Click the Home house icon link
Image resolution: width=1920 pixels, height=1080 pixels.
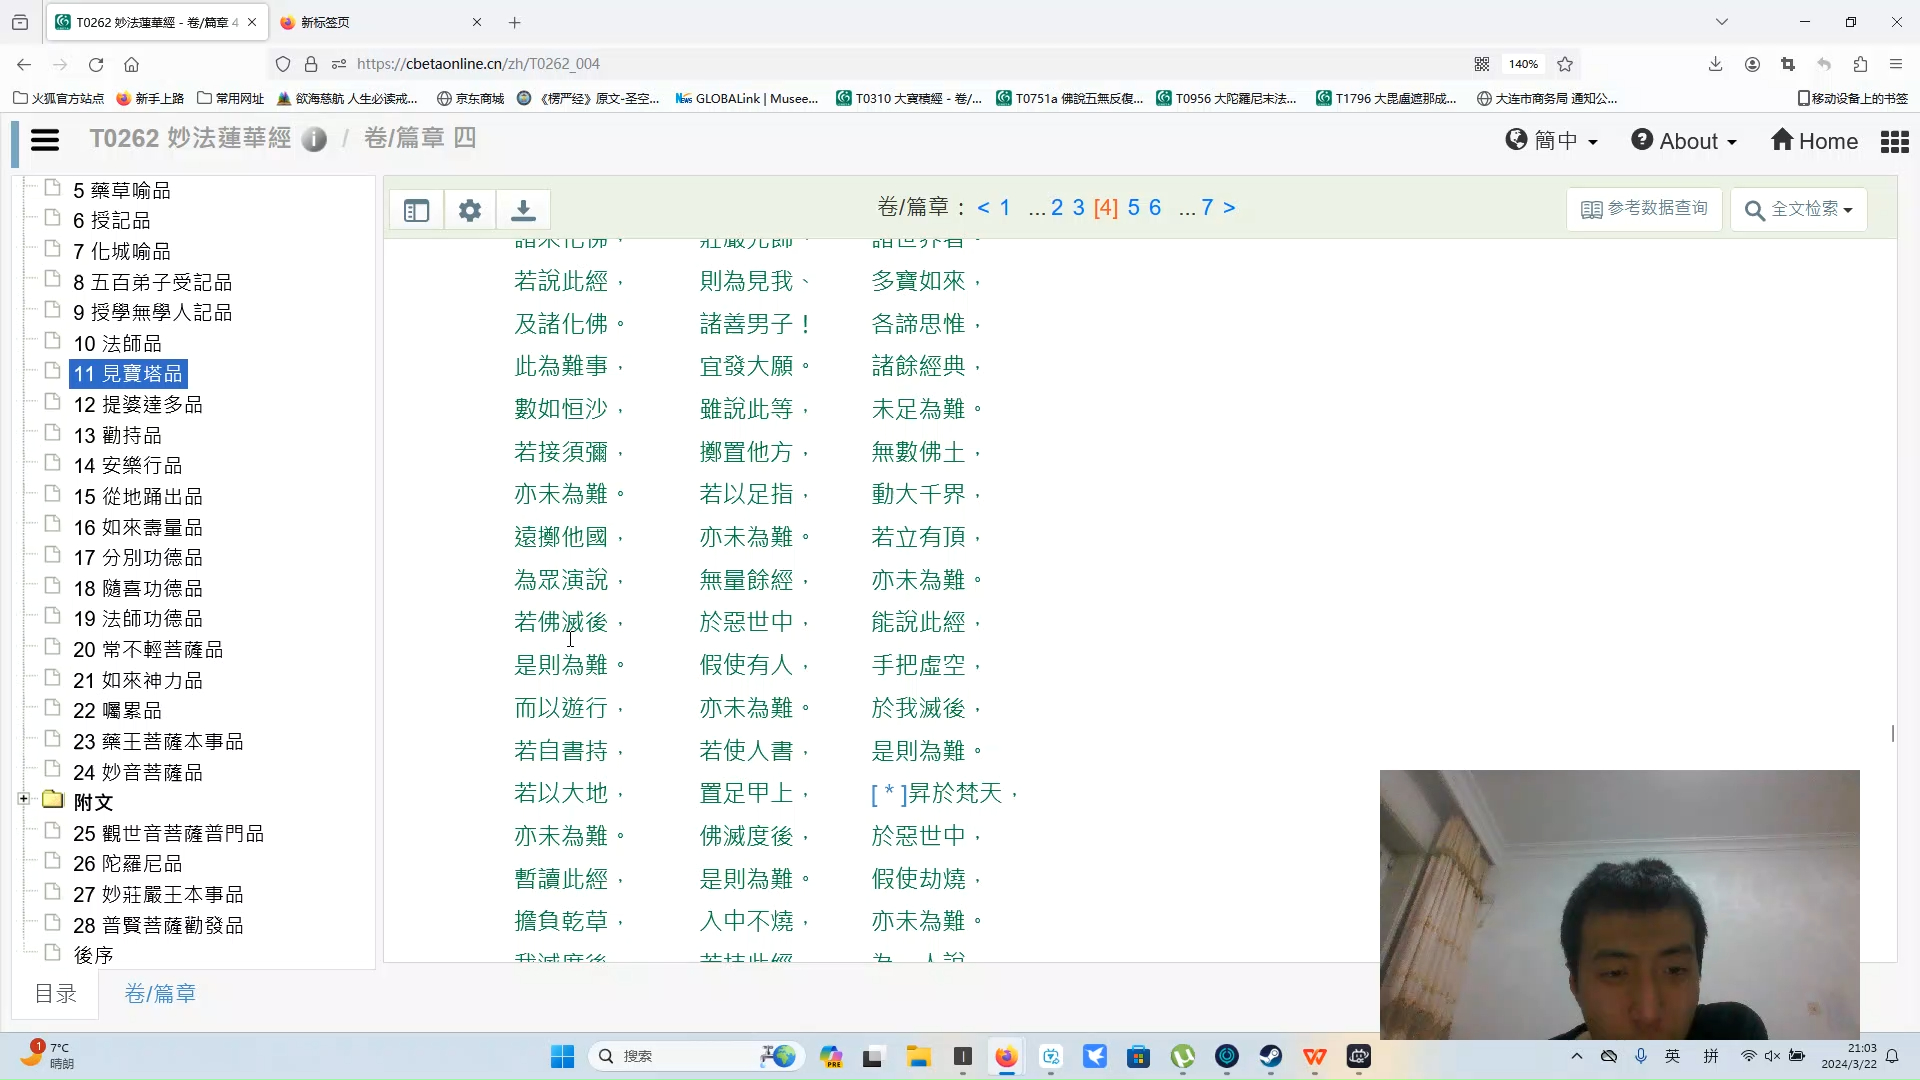[1814, 141]
